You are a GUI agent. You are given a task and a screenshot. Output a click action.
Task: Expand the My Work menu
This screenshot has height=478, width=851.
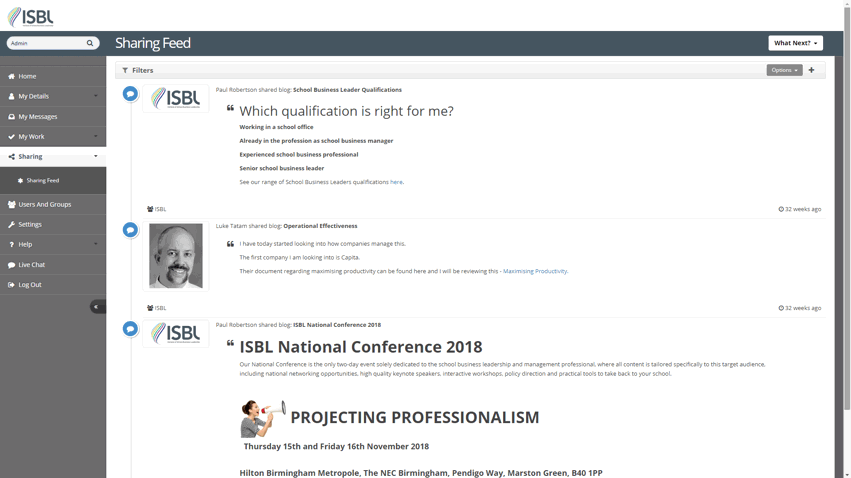[x=53, y=136]
